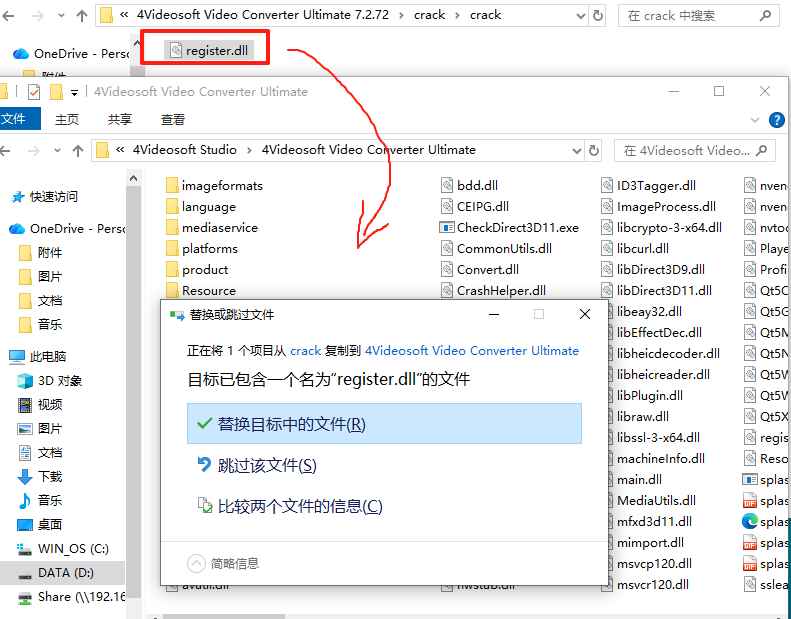The width and height of the screenshot is (791, 619).
Task: Select the mediaservice folder
Action: (212, 228)
